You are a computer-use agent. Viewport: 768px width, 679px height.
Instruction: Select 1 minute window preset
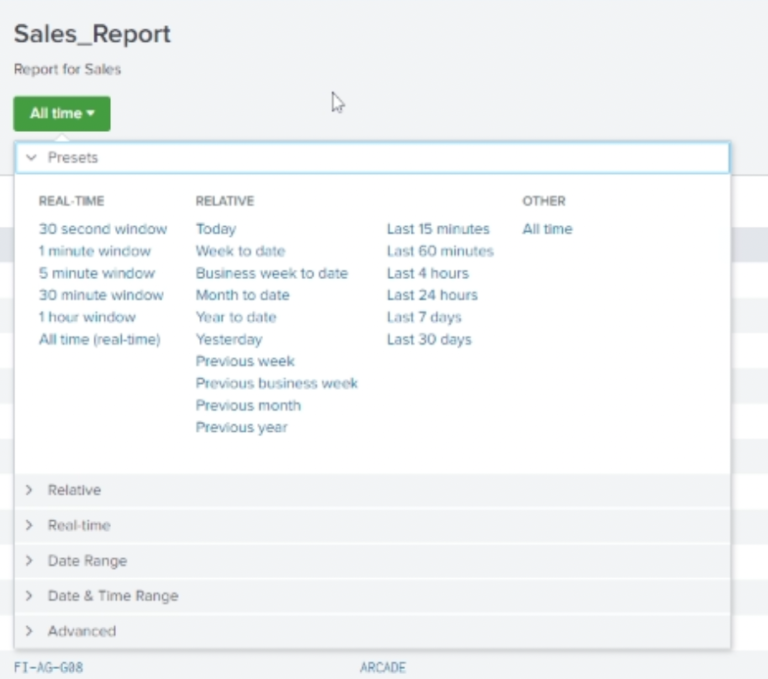95,251
